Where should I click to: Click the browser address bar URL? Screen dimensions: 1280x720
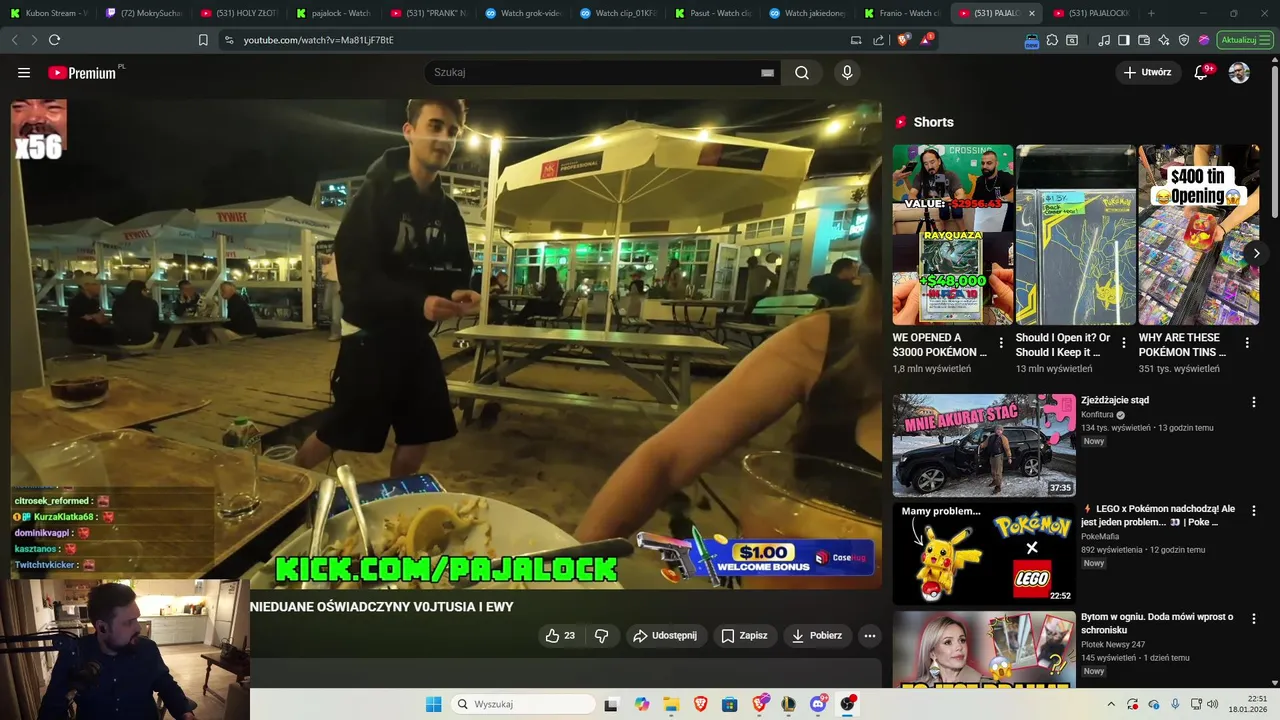tap(318, 40)
